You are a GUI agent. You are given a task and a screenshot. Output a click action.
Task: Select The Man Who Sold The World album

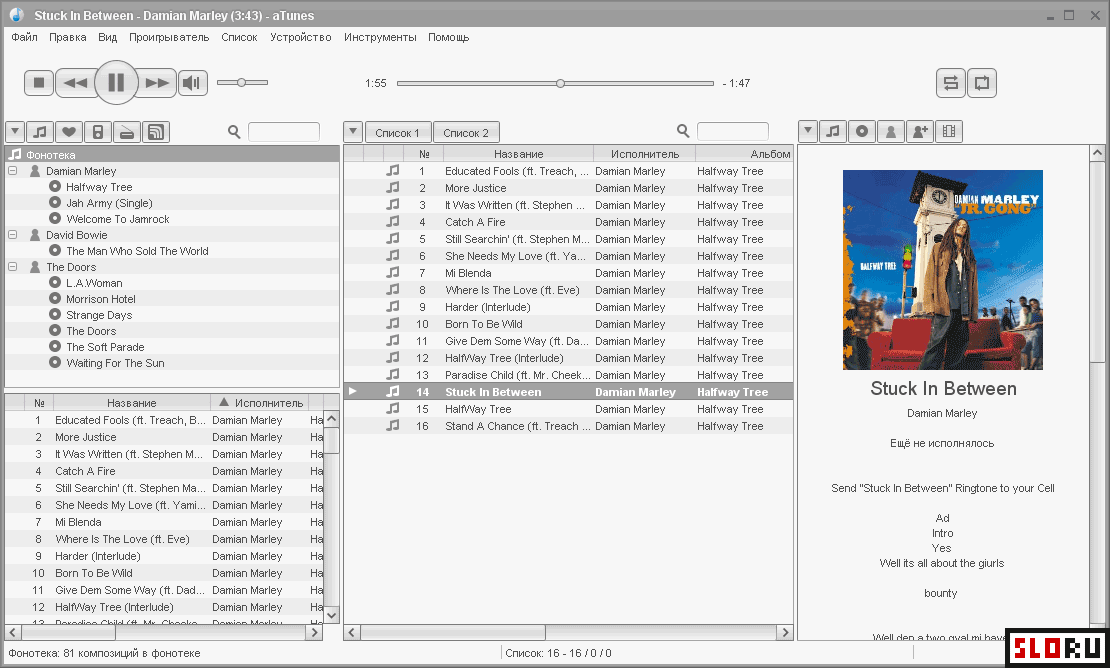(137, 251)
